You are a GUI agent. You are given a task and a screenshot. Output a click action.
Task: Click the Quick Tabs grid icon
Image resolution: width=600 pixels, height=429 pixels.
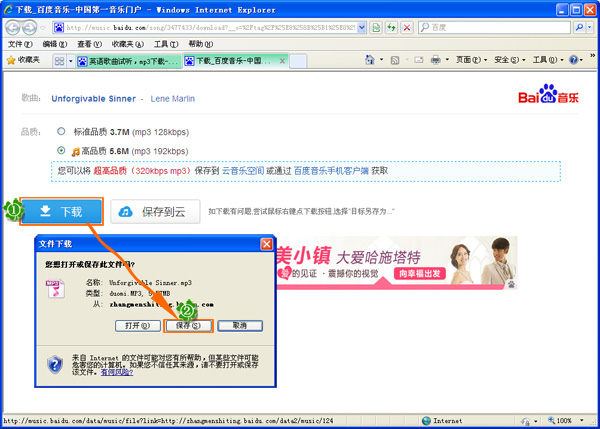[x=59, y=61]
